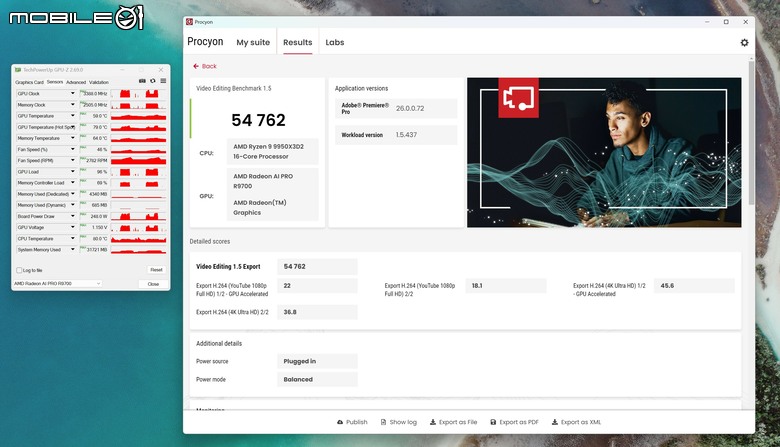
Task: Open Procyon settings gear icon
Action: pos(744,43)
